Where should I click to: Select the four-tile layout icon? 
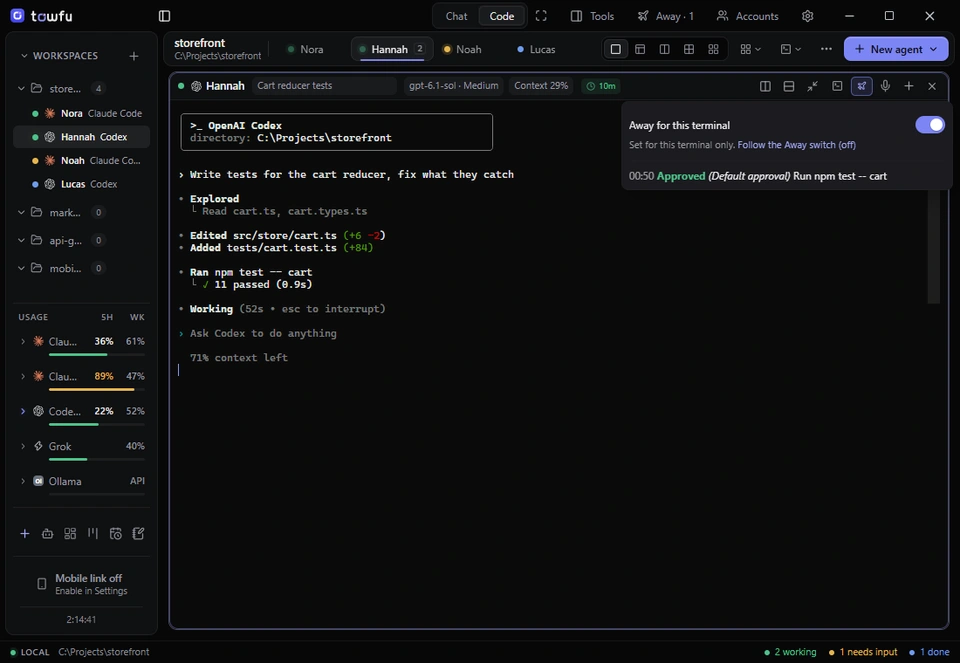click(713, 49)
